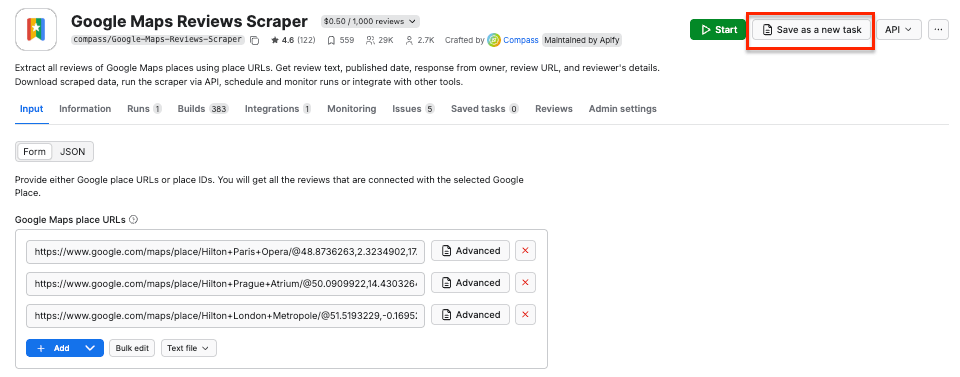Open the Compass author link

(x=521, y=40)
